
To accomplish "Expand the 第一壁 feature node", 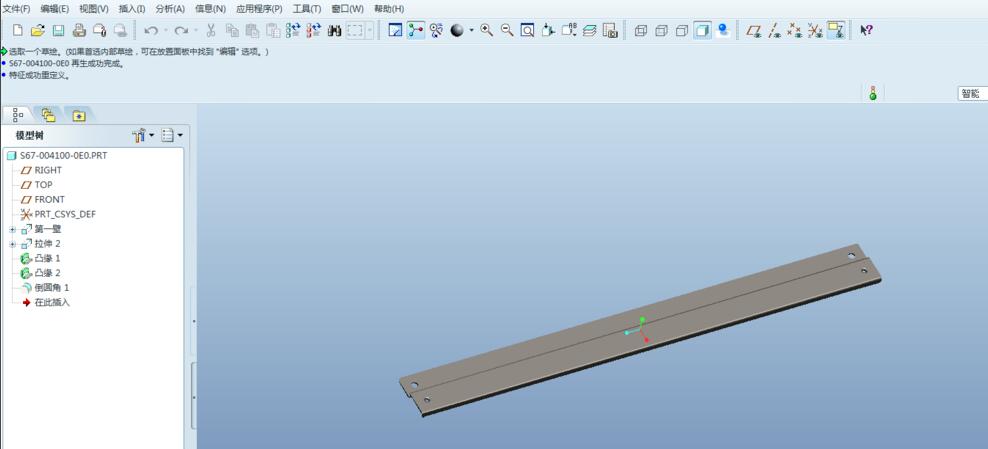I will click(13, 229).
